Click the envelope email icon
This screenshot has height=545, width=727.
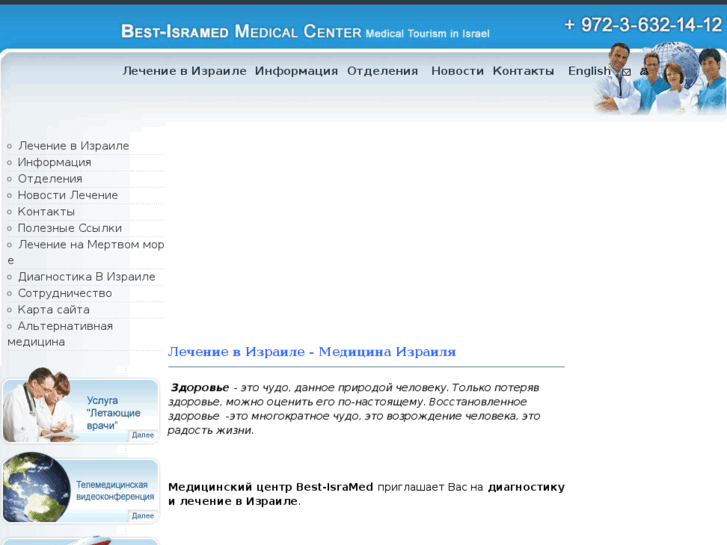626,72
